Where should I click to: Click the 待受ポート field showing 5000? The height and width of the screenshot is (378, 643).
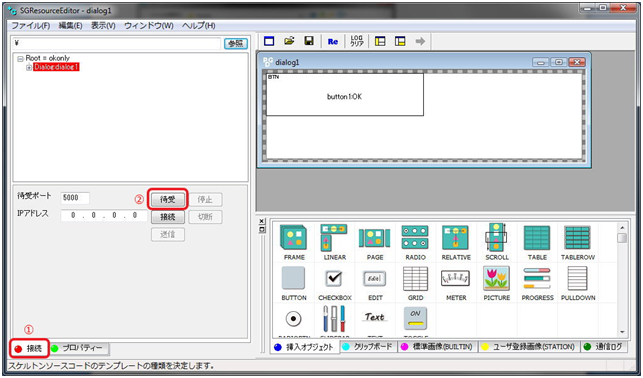coord(75,198)
